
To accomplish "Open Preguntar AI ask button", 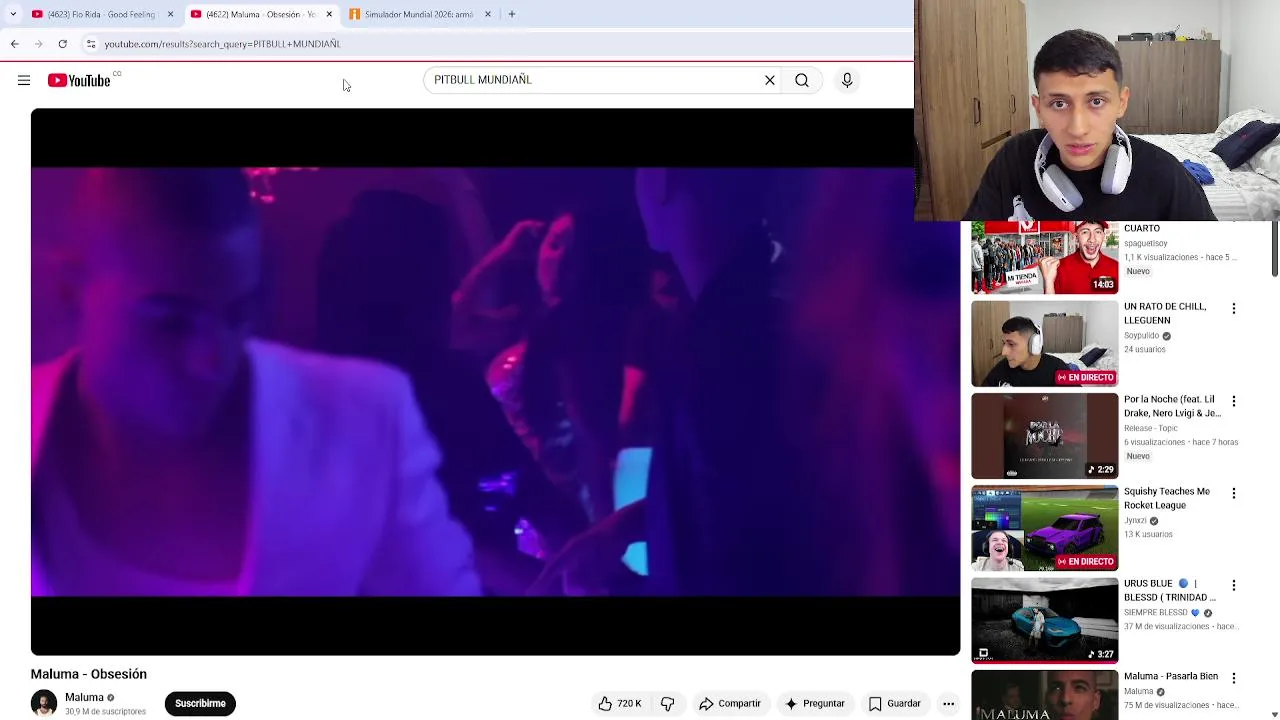I will point(814,704).
